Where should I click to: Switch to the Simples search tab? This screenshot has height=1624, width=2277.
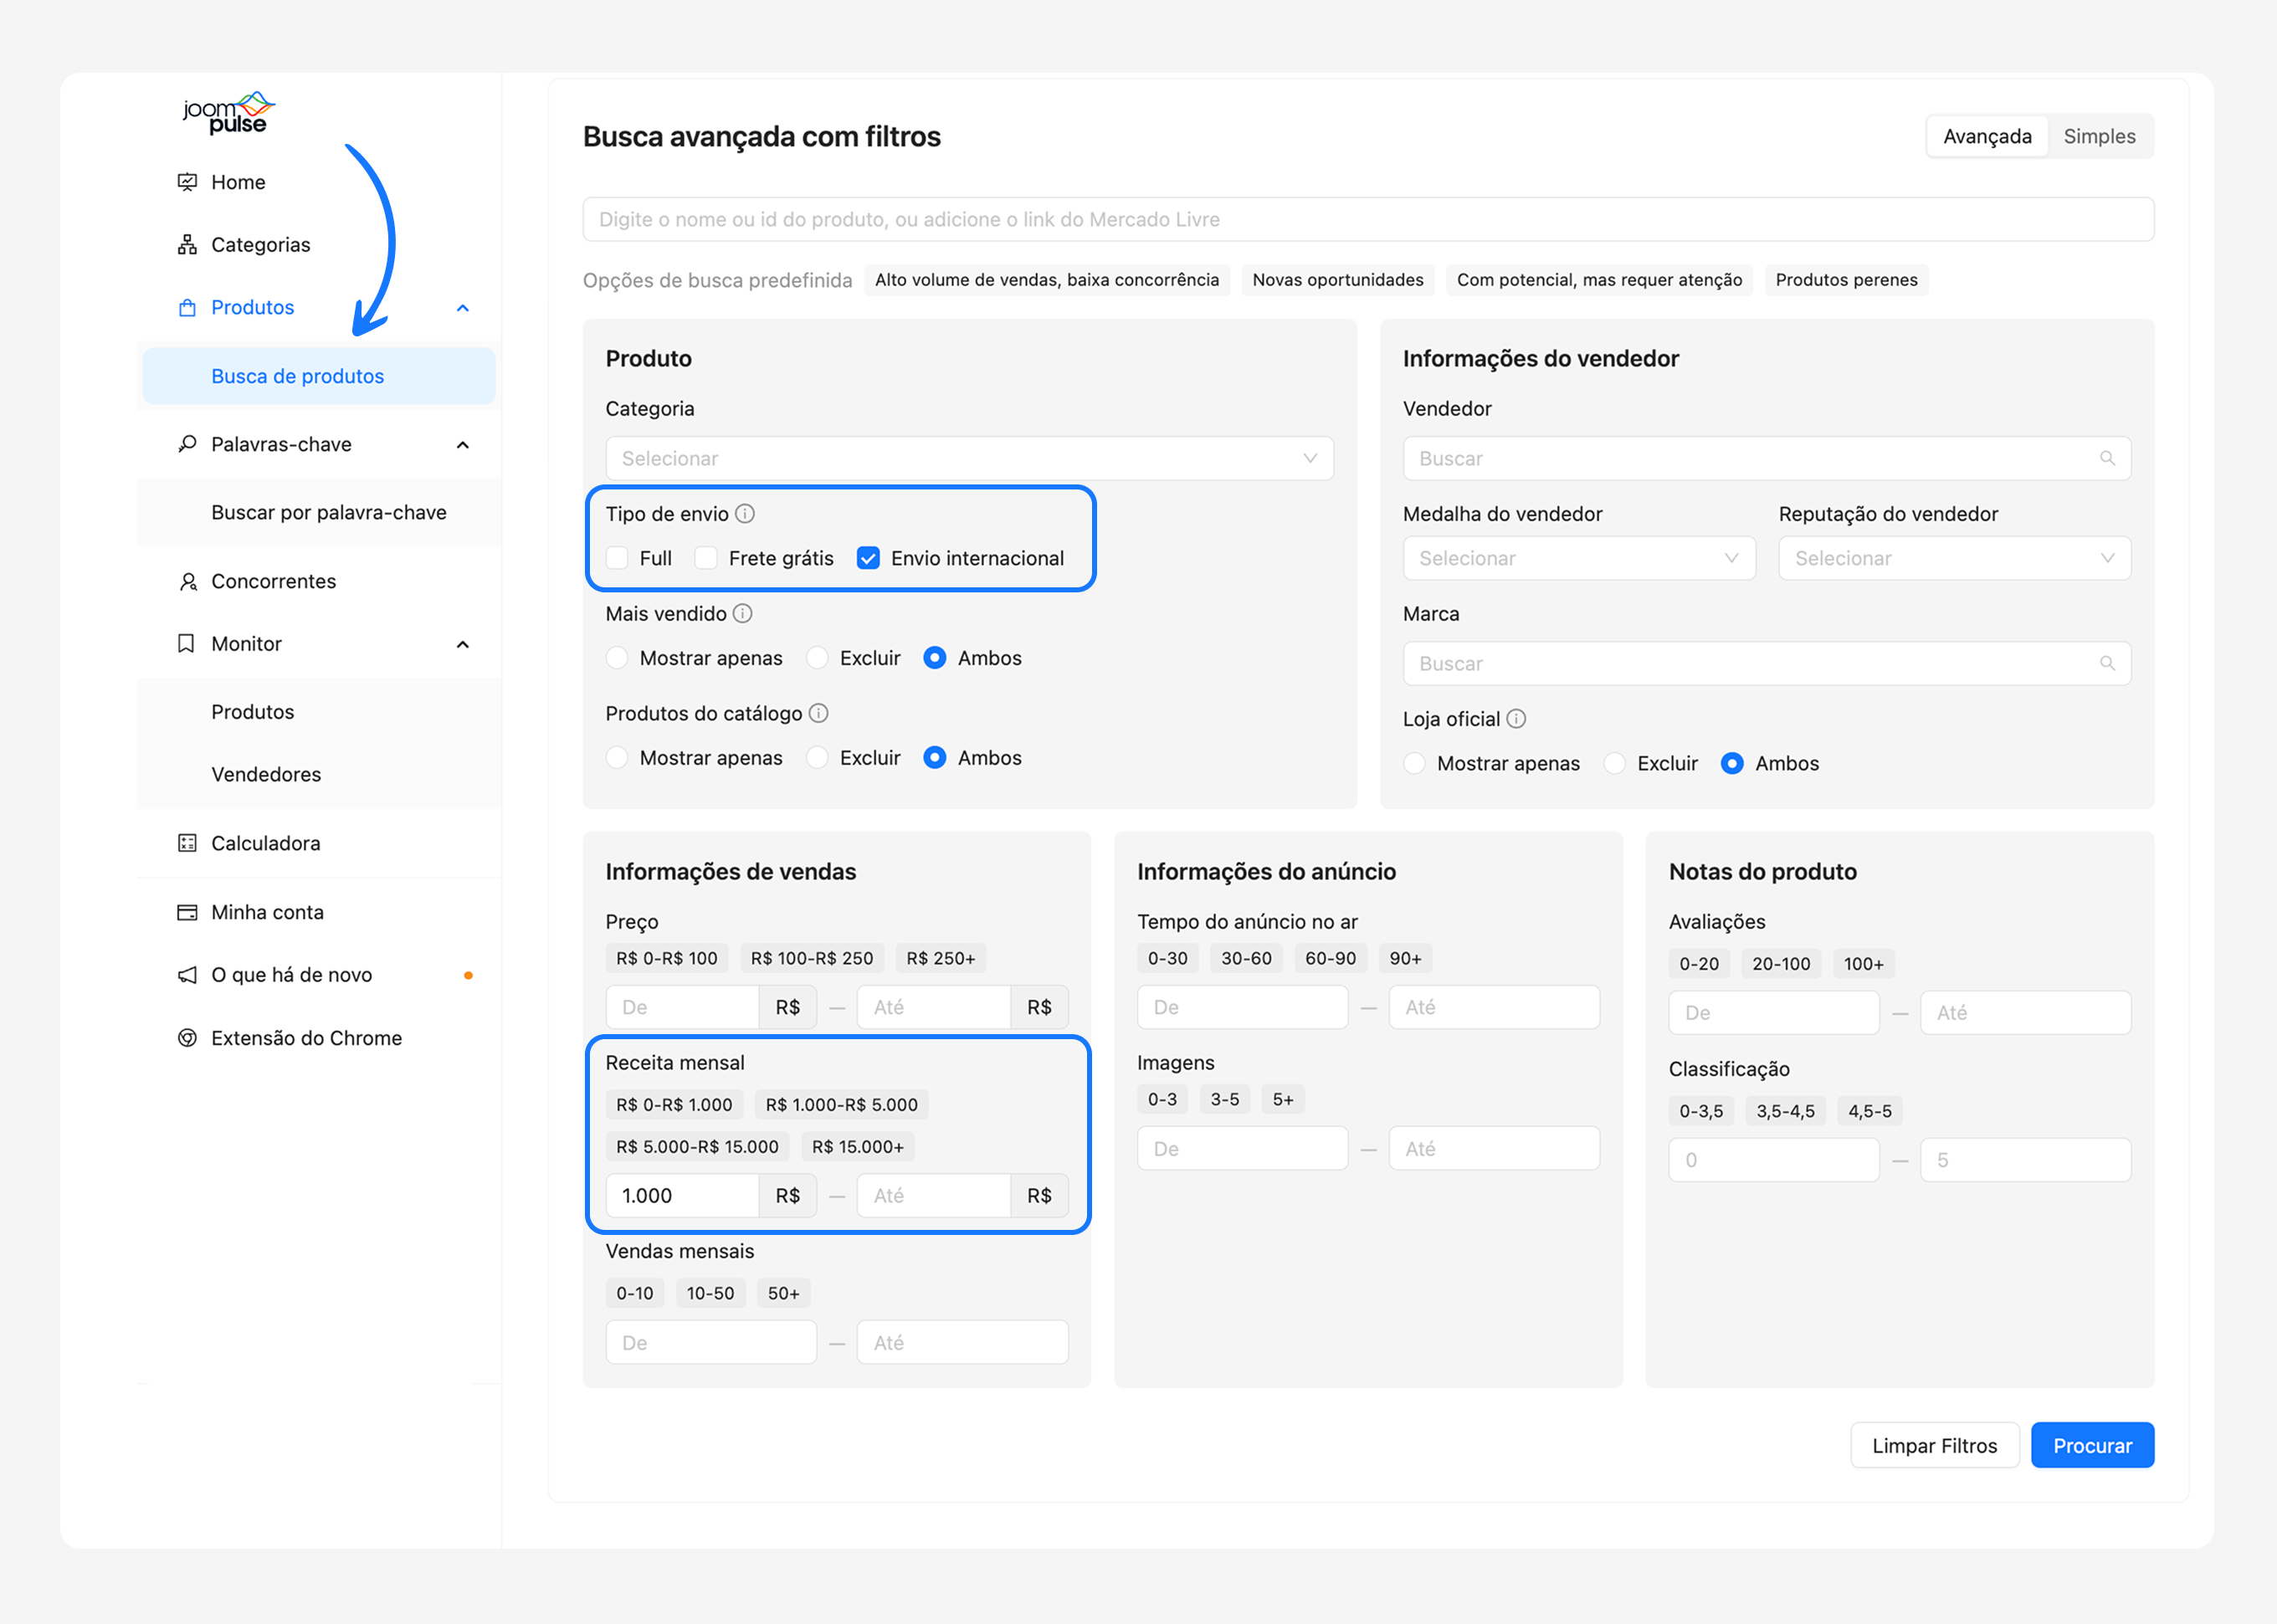point(2098,136)
